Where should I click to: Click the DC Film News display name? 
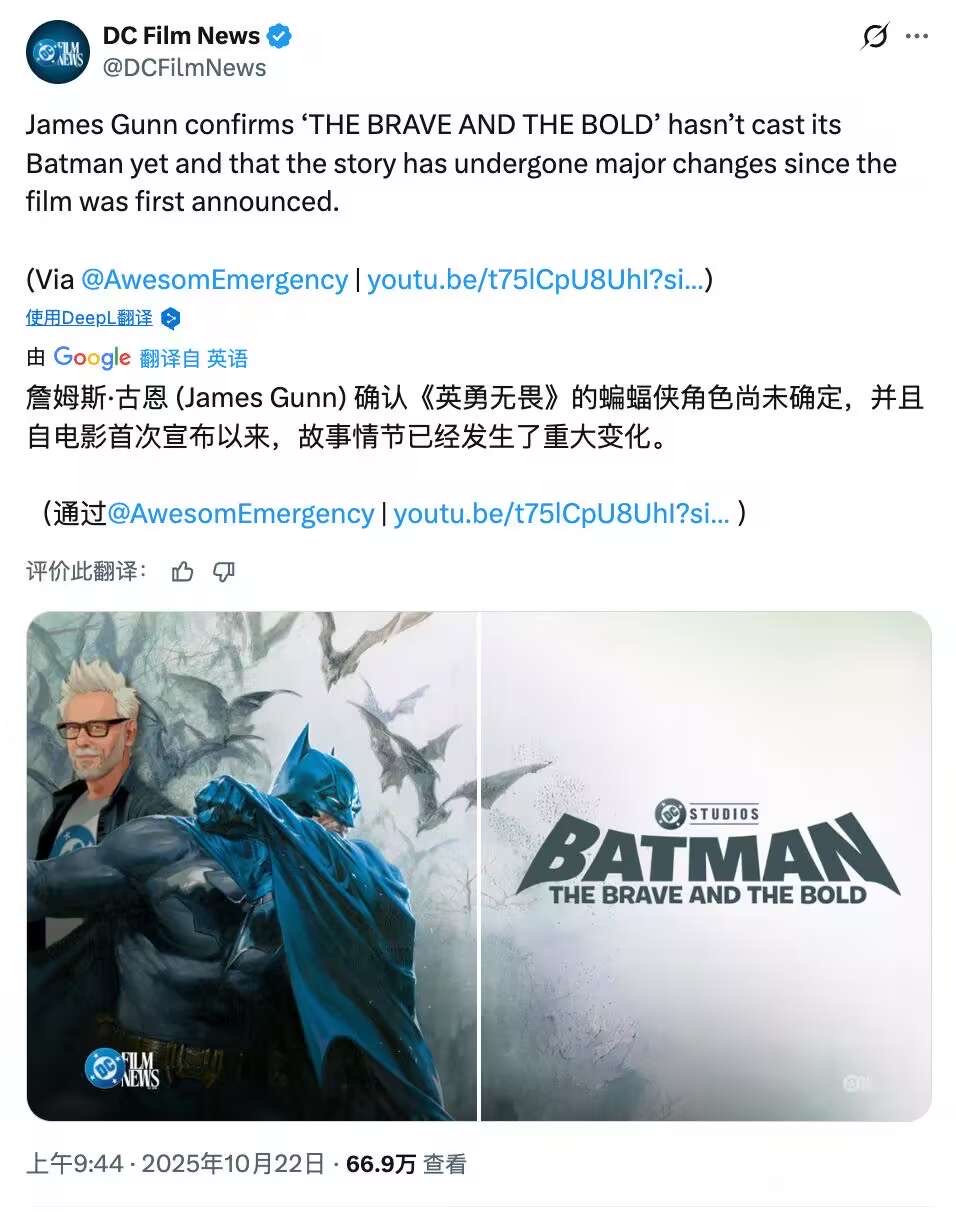181,36
